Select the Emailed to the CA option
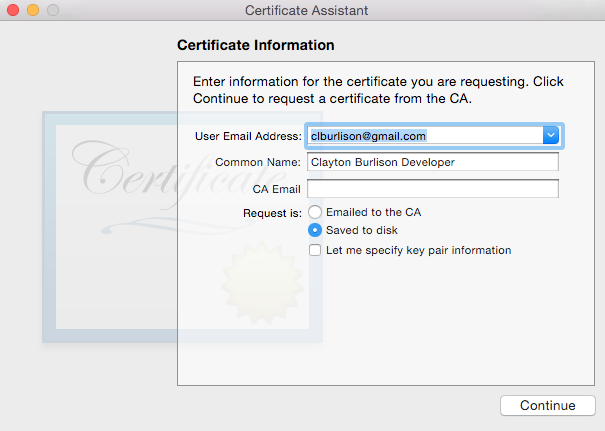This screenshot has height=431, width=605. (315, 212)
